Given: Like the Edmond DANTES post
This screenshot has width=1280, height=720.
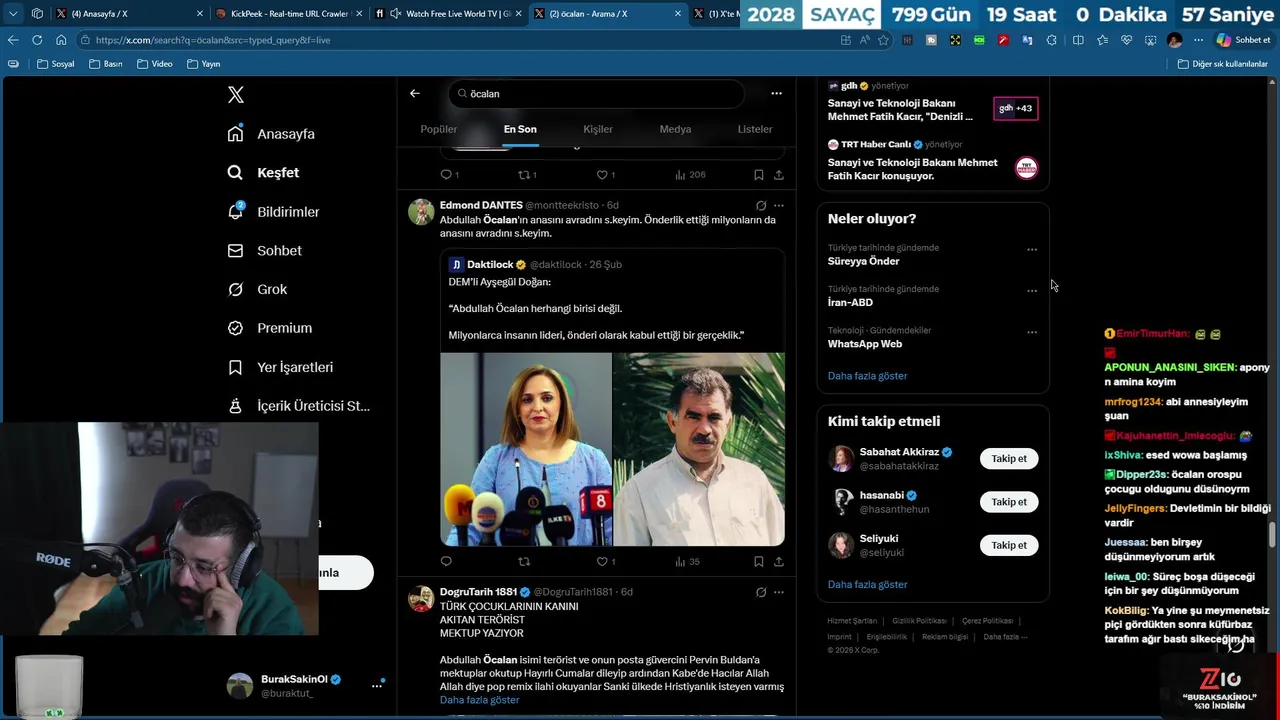Looking at the screenshot, I should pyautogui.click(x=606, y=562).
